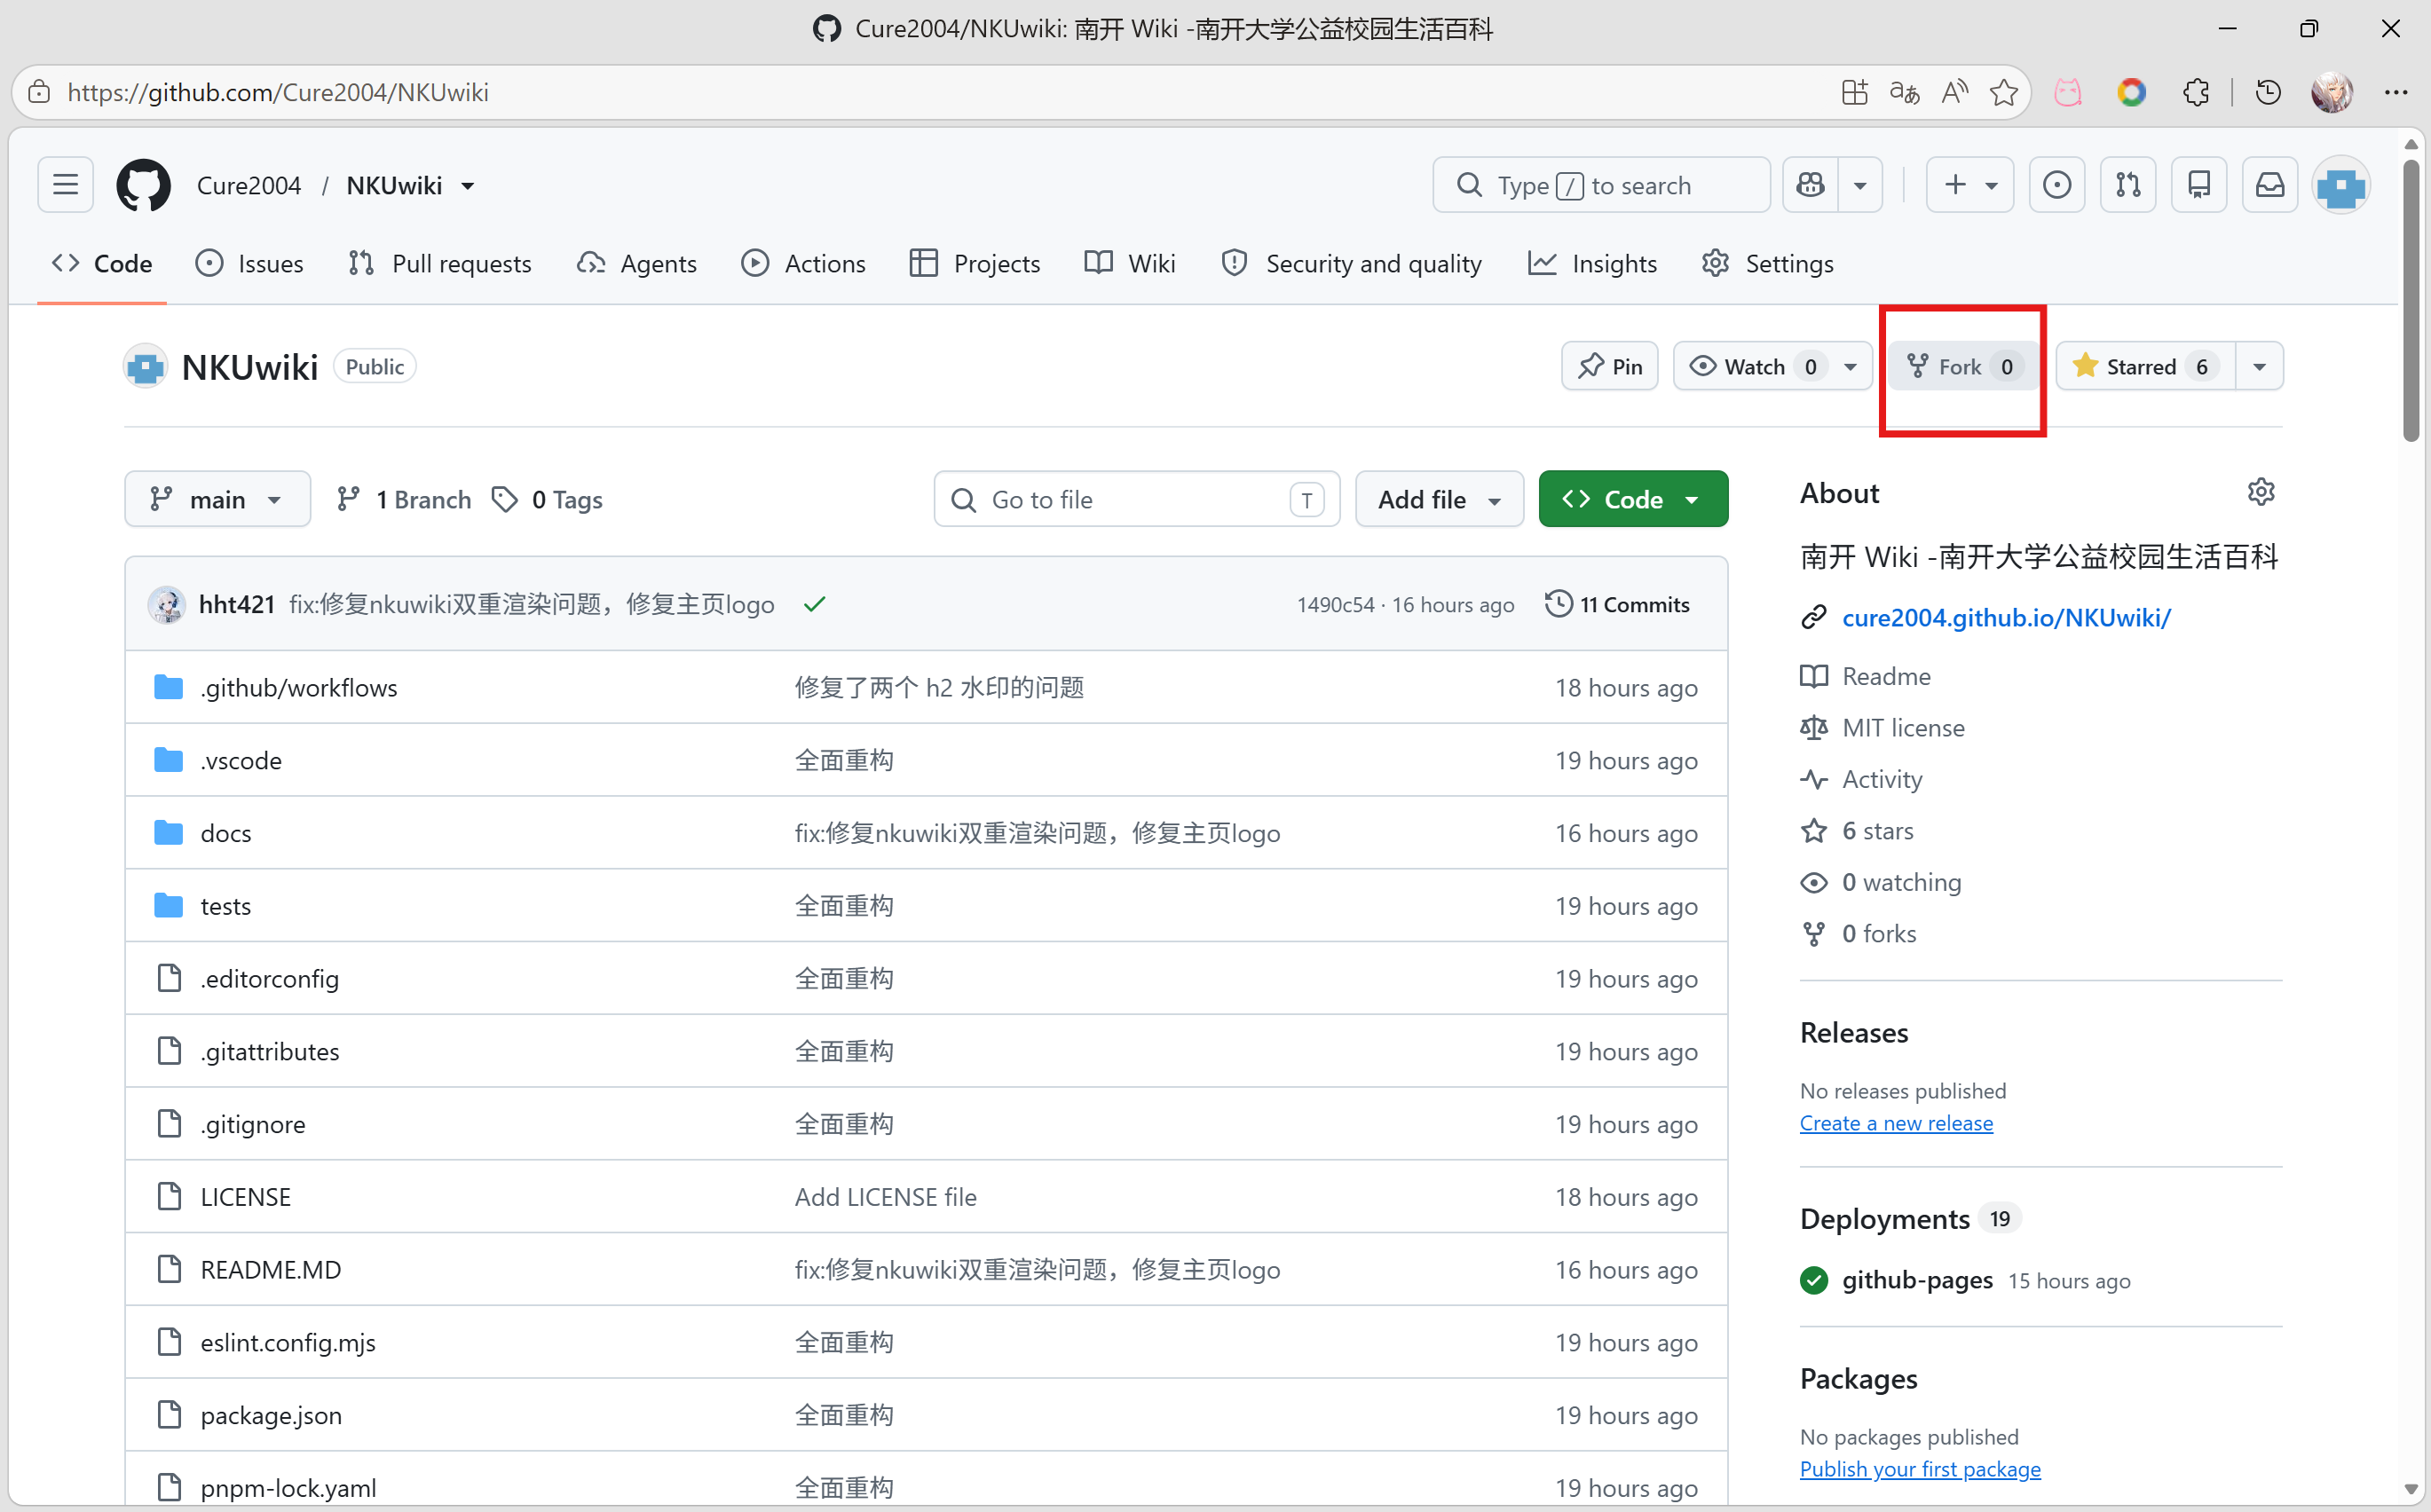View the 6 stars link

pos(1857,831)
